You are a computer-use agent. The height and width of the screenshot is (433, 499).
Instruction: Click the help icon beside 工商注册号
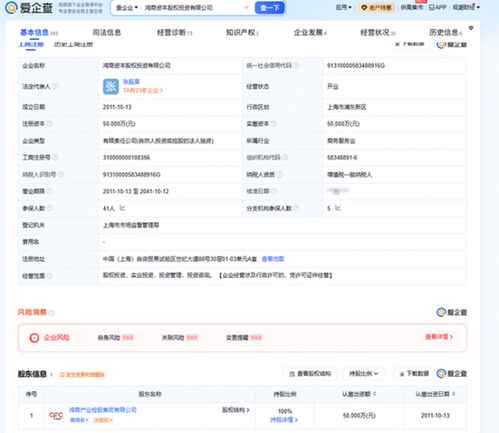click(55, 157)
